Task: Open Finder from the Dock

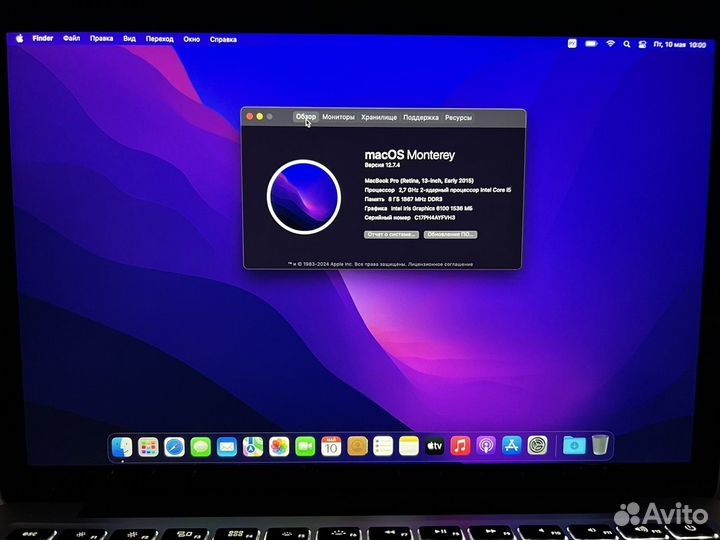Action: click(x=122, y=446)
